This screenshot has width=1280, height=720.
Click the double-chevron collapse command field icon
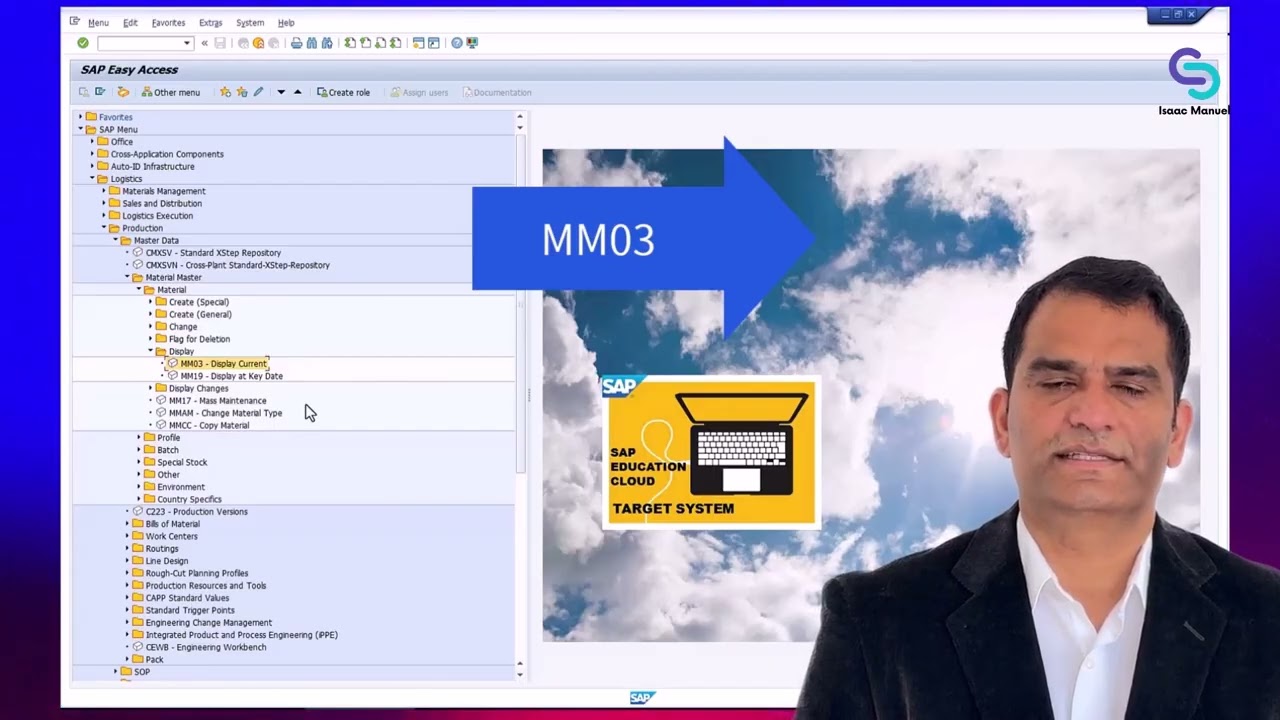[204, 43]
